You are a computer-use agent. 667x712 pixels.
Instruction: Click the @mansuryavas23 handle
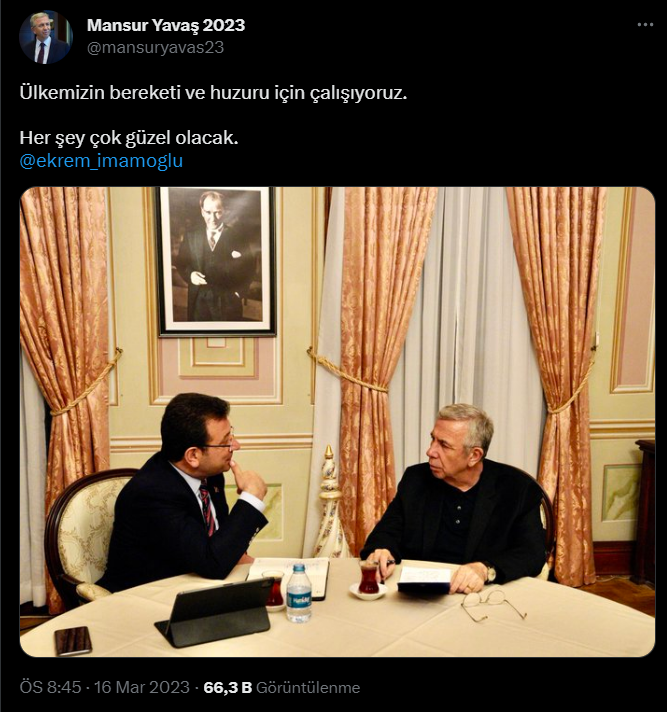[x=155, y=47]
